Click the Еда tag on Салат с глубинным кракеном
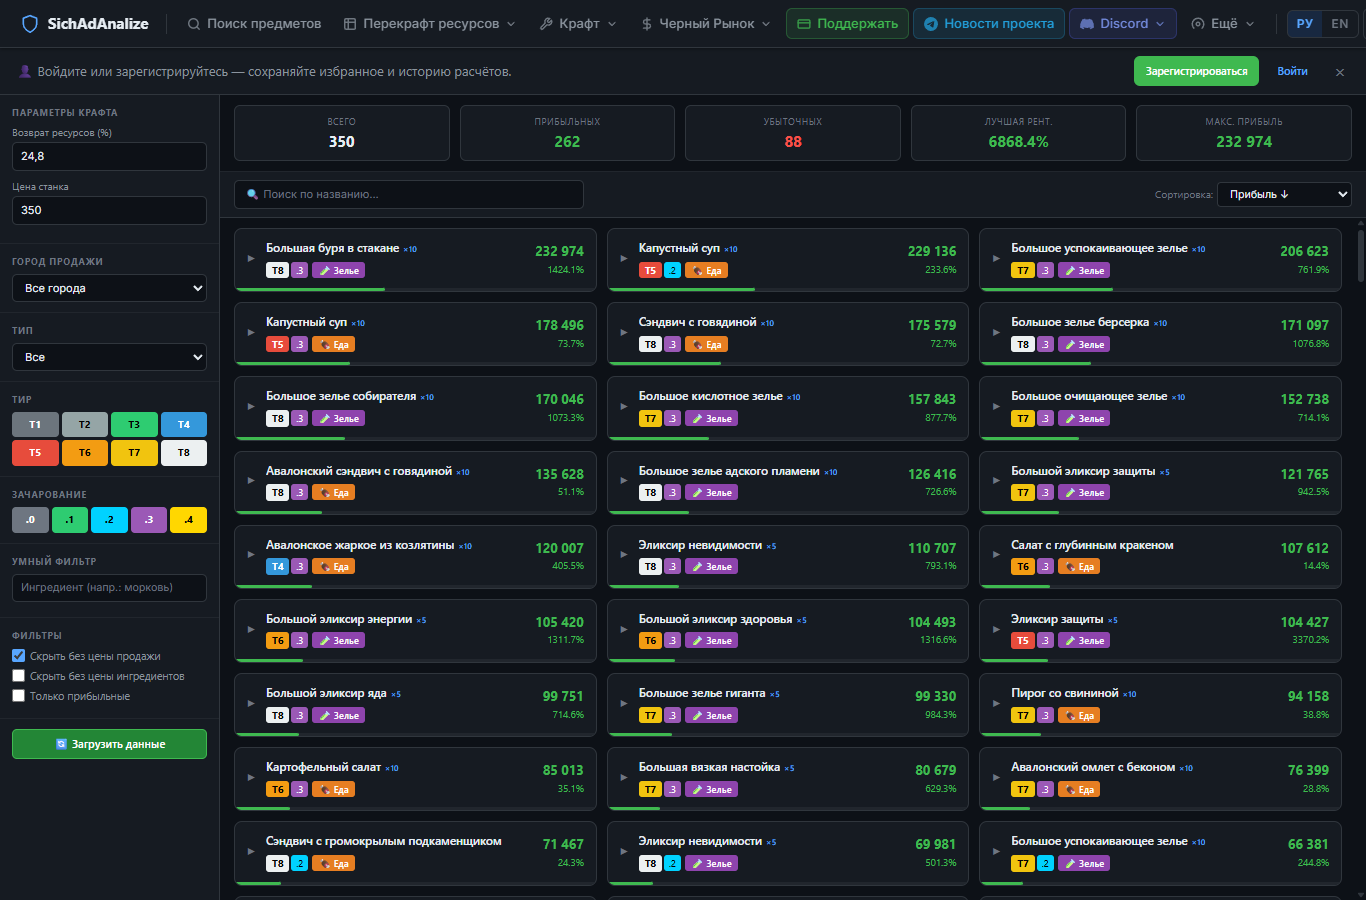Image resolution: width=1366 pixels, height=900 pixels. point(1078,567)
